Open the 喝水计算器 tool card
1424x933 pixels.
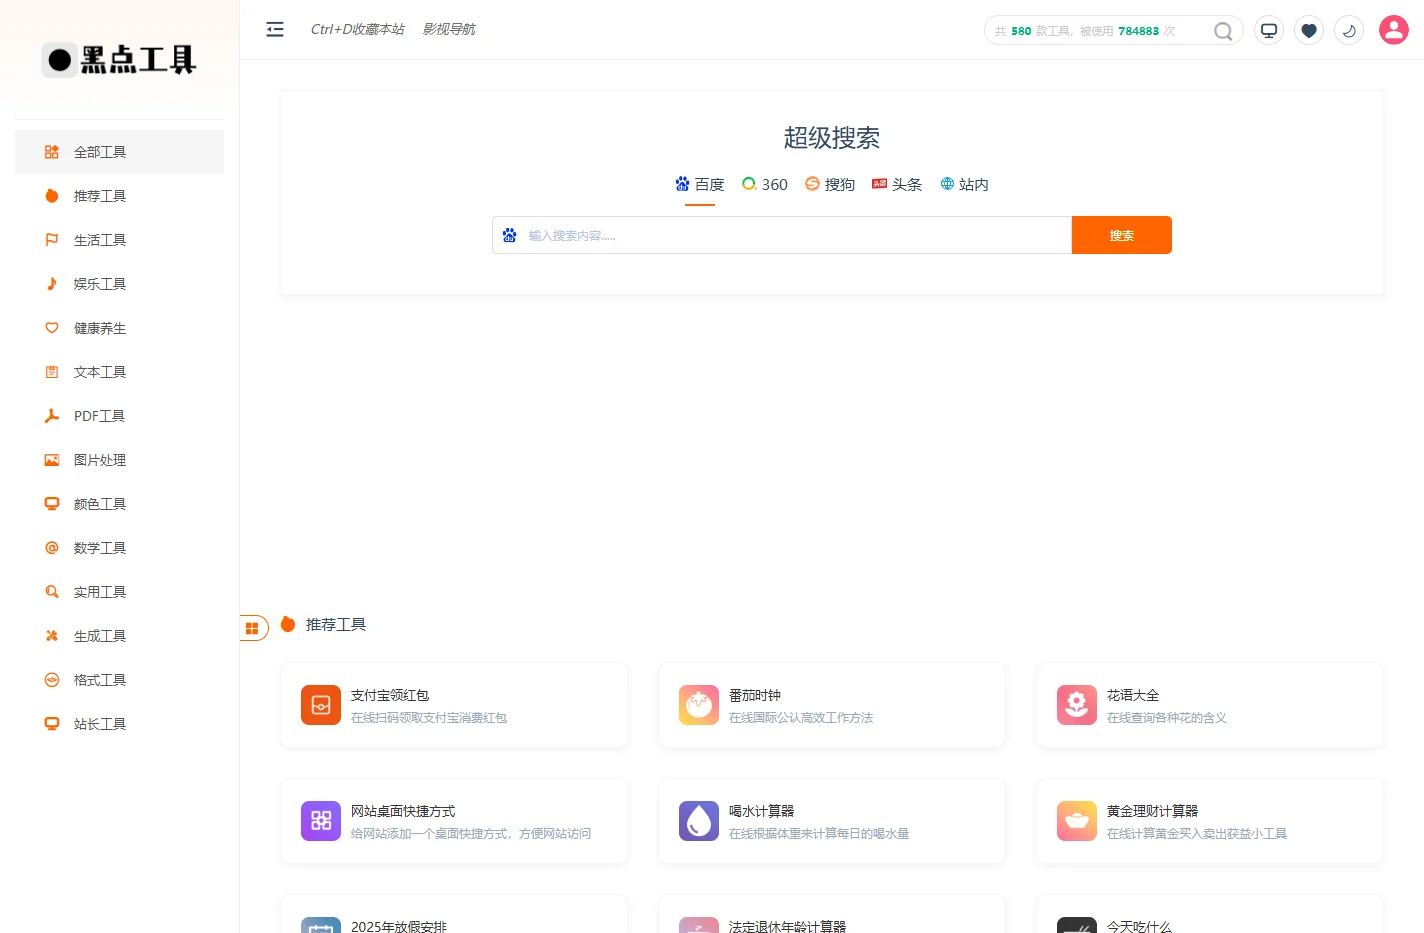click(x=832, y=821)
